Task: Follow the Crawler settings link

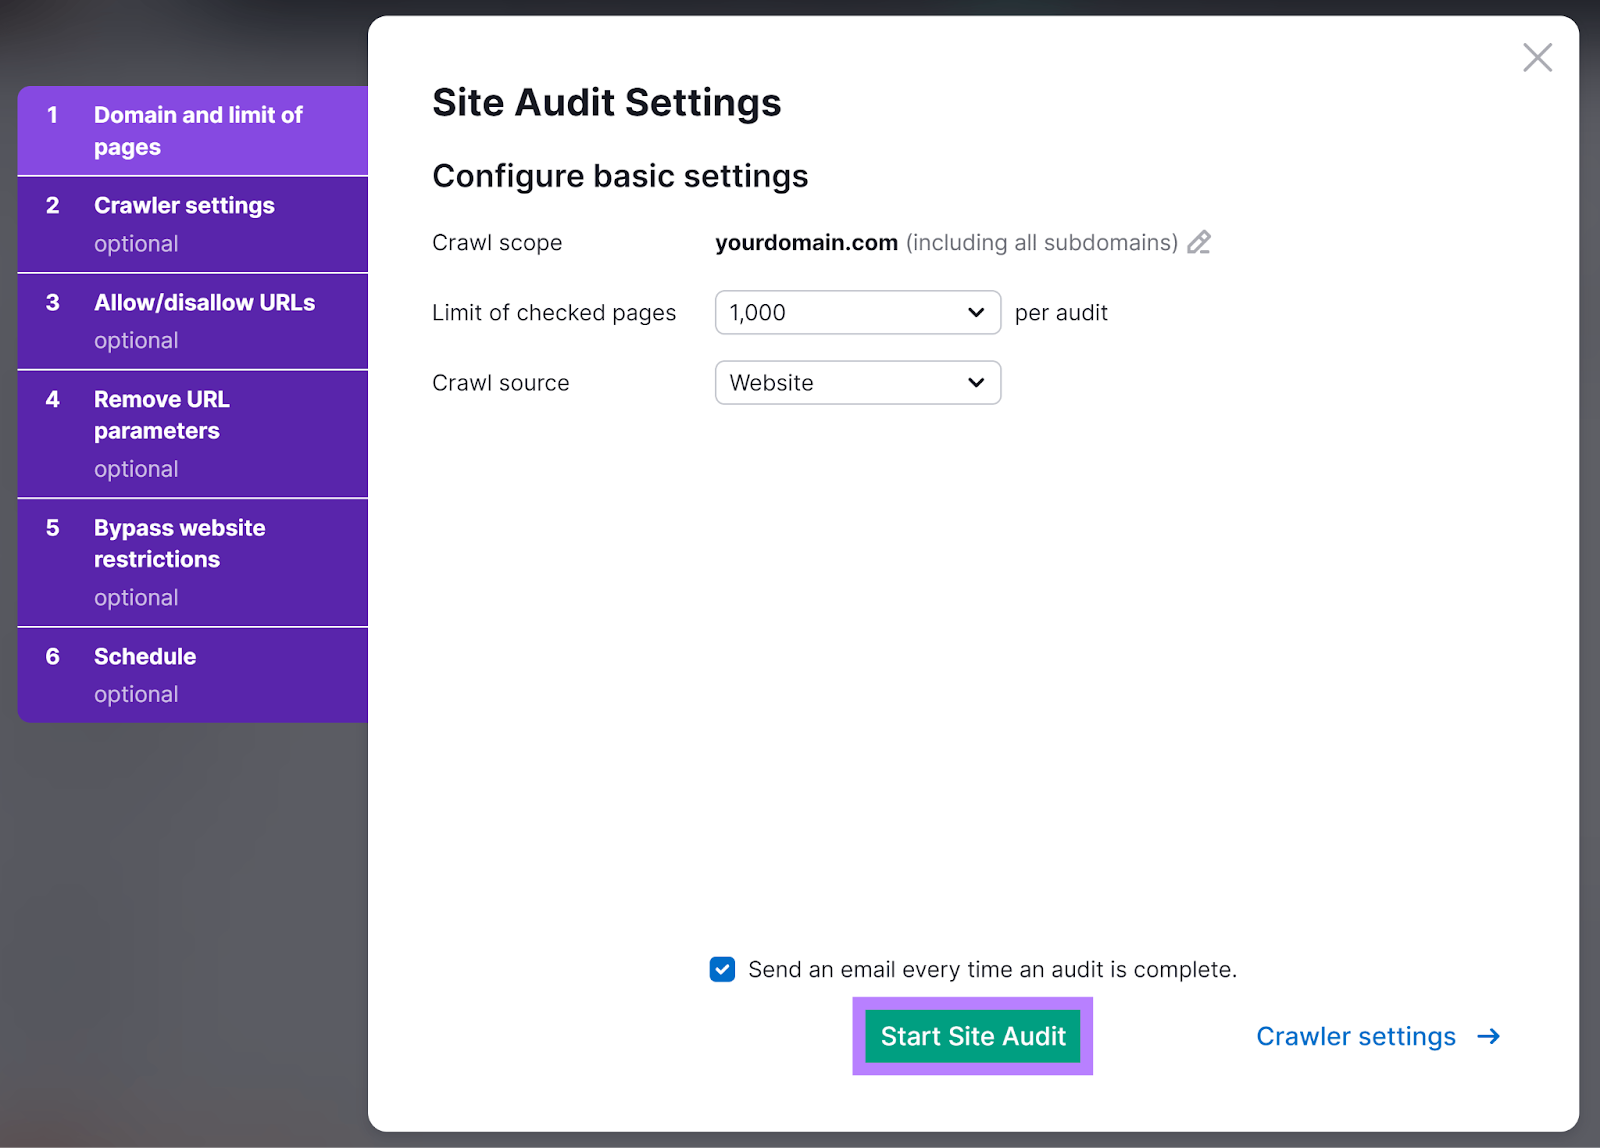Action: [x=1355, y=1036]
